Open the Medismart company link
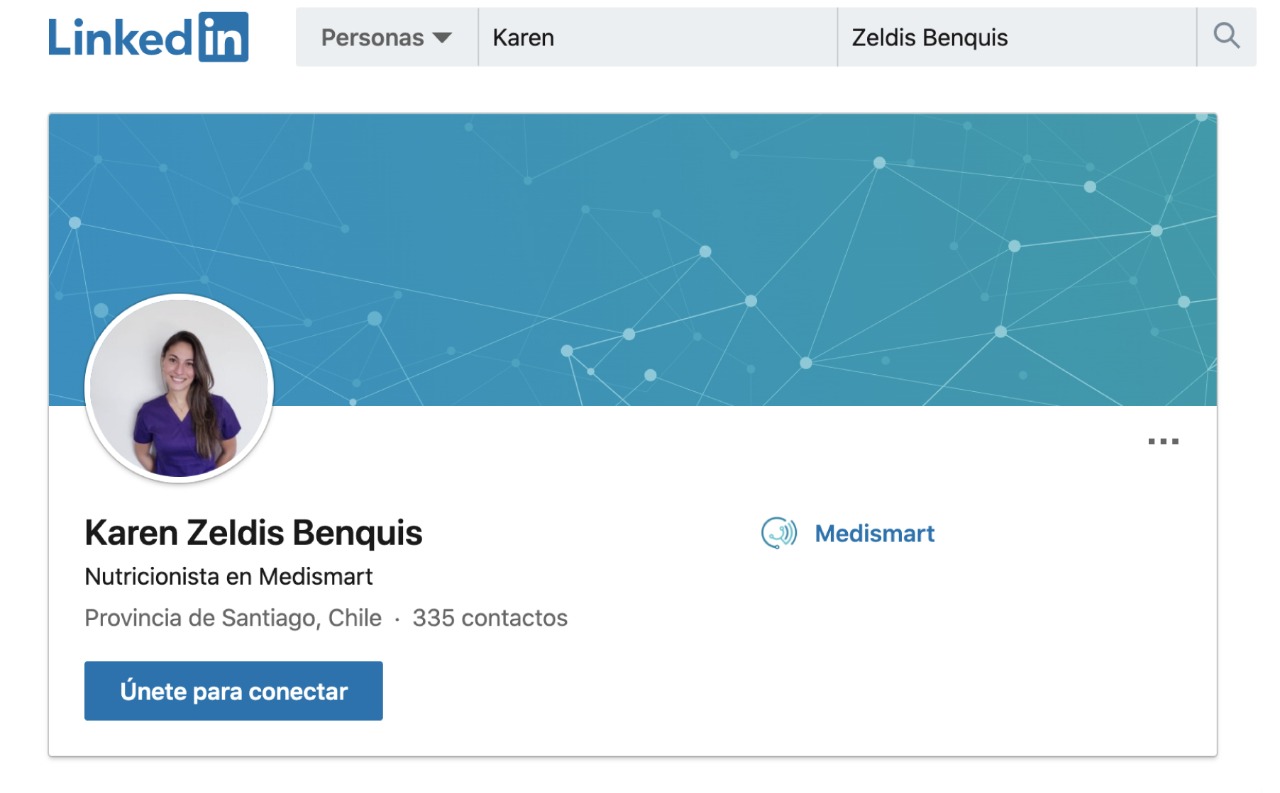This screenshot has height=793, width=1280. [x=874, y=533]
